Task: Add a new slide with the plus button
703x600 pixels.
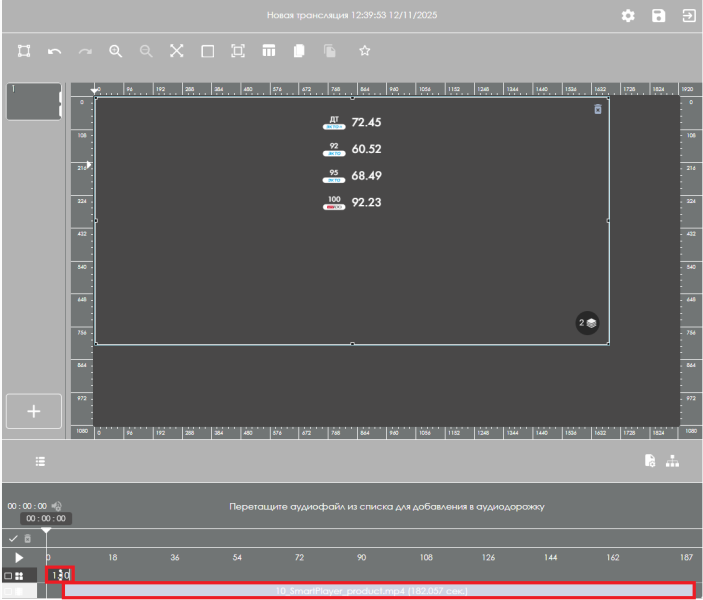Action: pyautogui.click(x=33, y=411)
